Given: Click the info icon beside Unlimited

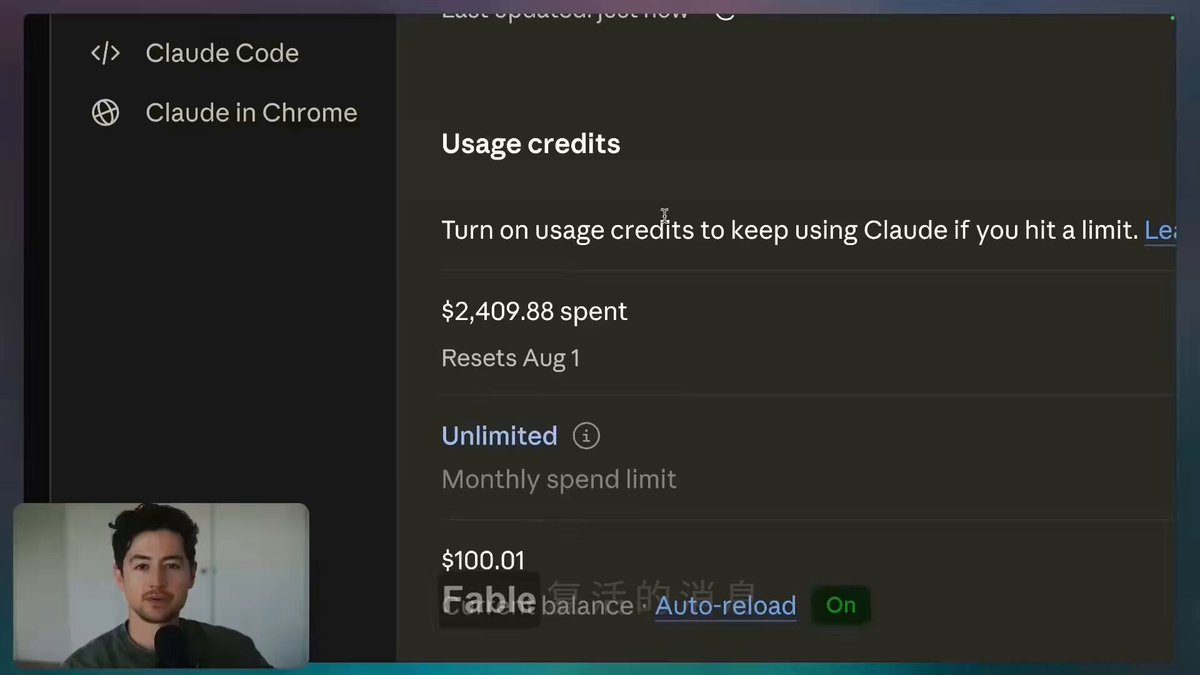Looking at the screenshot, I should point(586,436).
